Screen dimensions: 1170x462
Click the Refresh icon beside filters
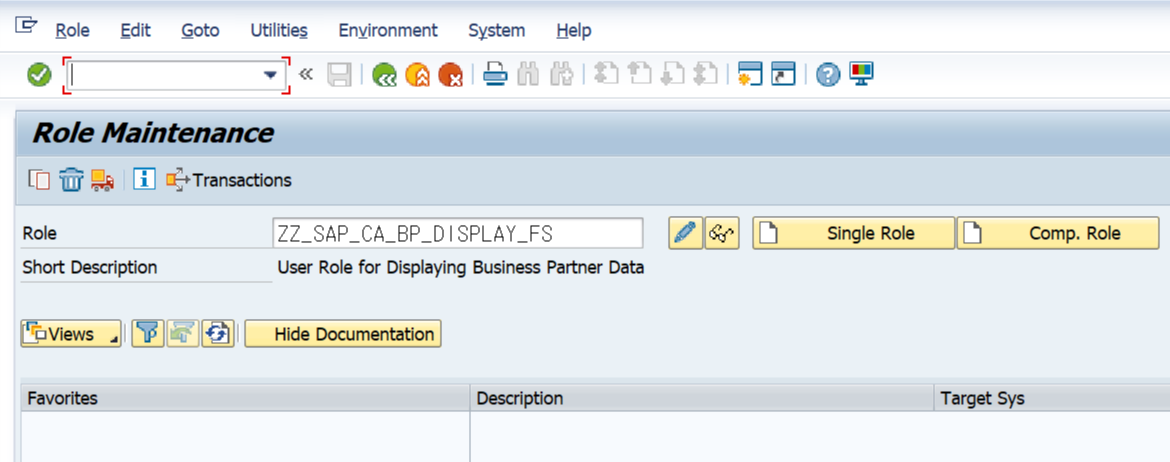(x=218, y=334)
